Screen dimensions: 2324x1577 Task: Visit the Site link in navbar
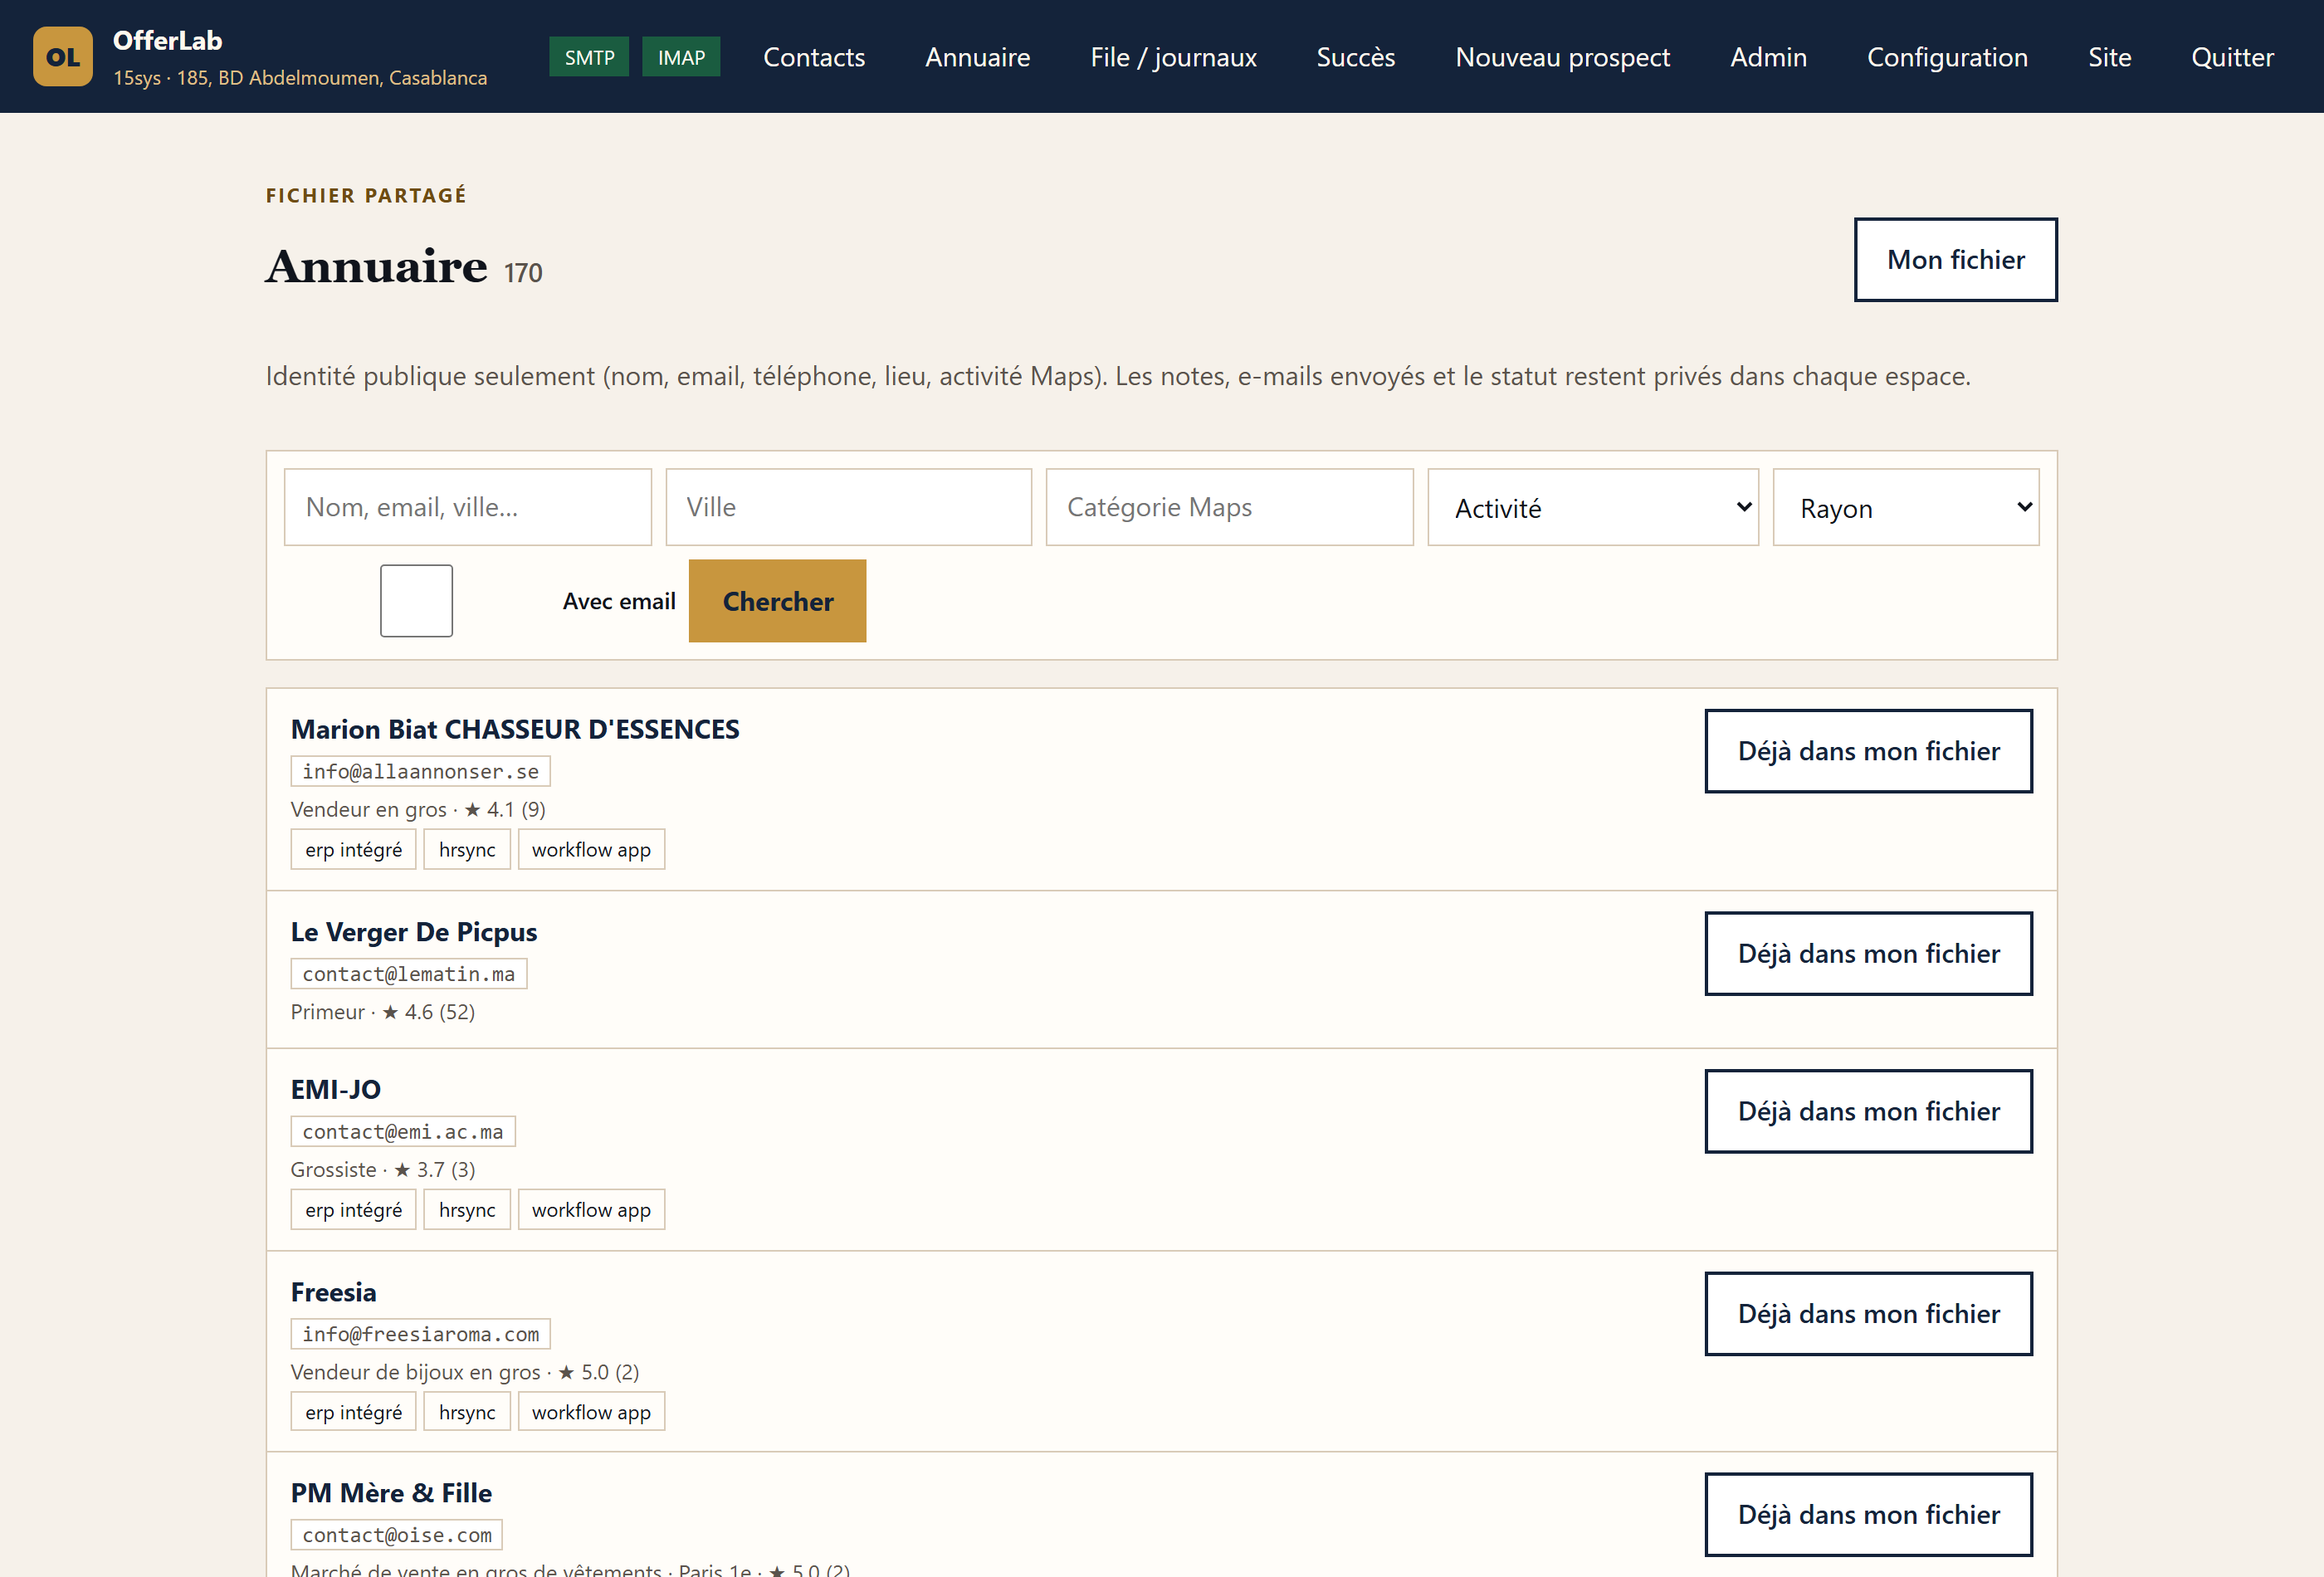pyautogui.click(x=2109, y=57)
